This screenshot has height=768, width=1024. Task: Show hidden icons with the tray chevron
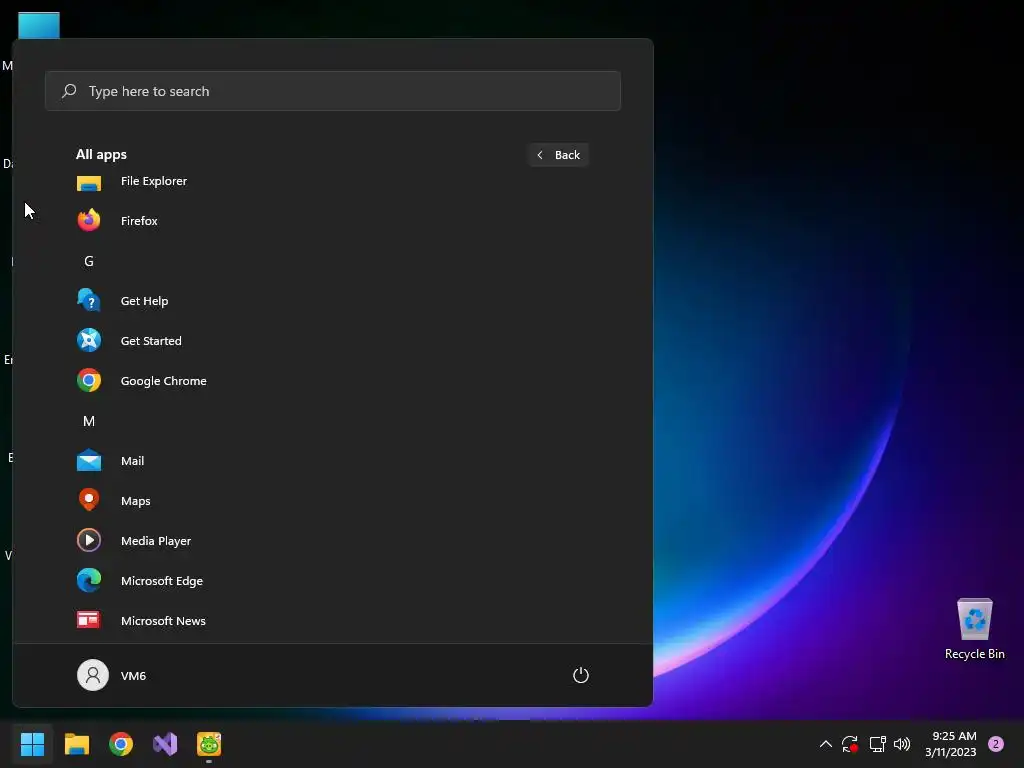[x=825, y=744]
